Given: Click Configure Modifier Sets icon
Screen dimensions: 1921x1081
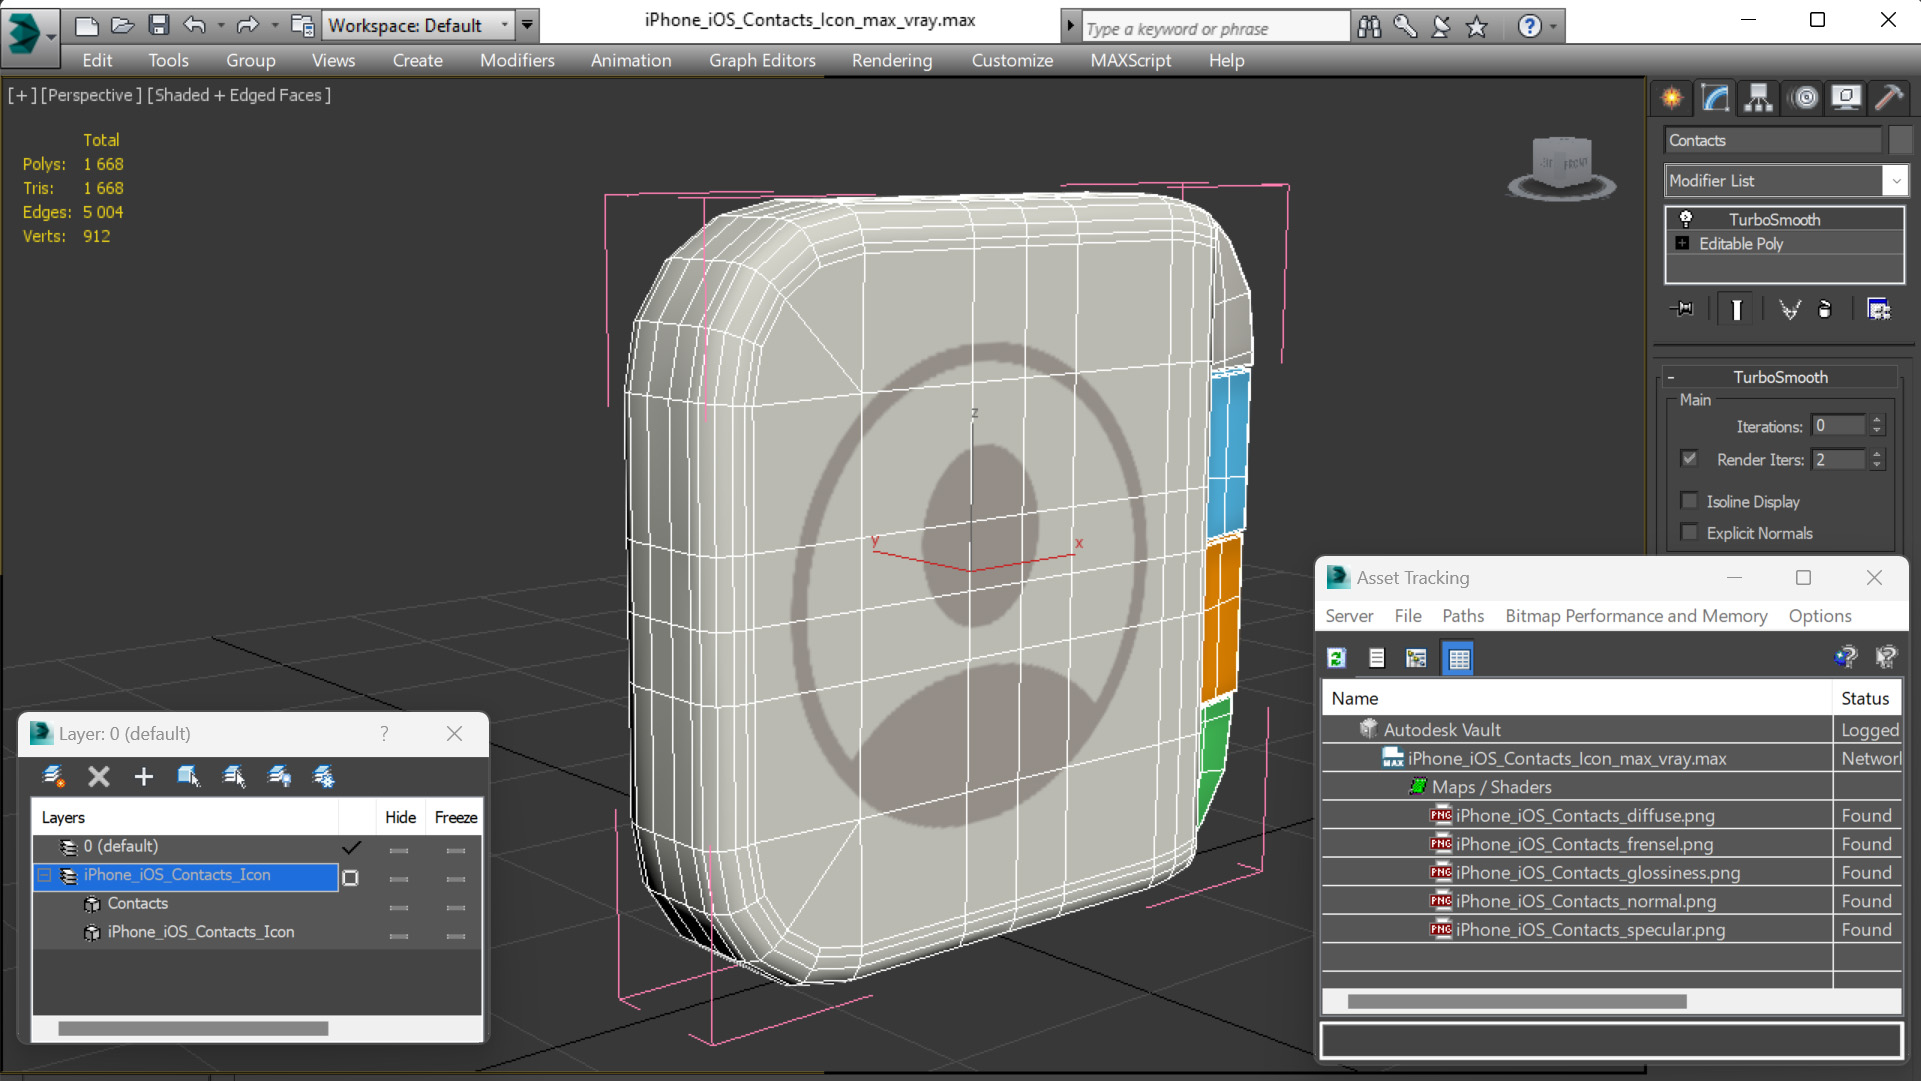Looking at the screenshot, I should click(1879, 309).
